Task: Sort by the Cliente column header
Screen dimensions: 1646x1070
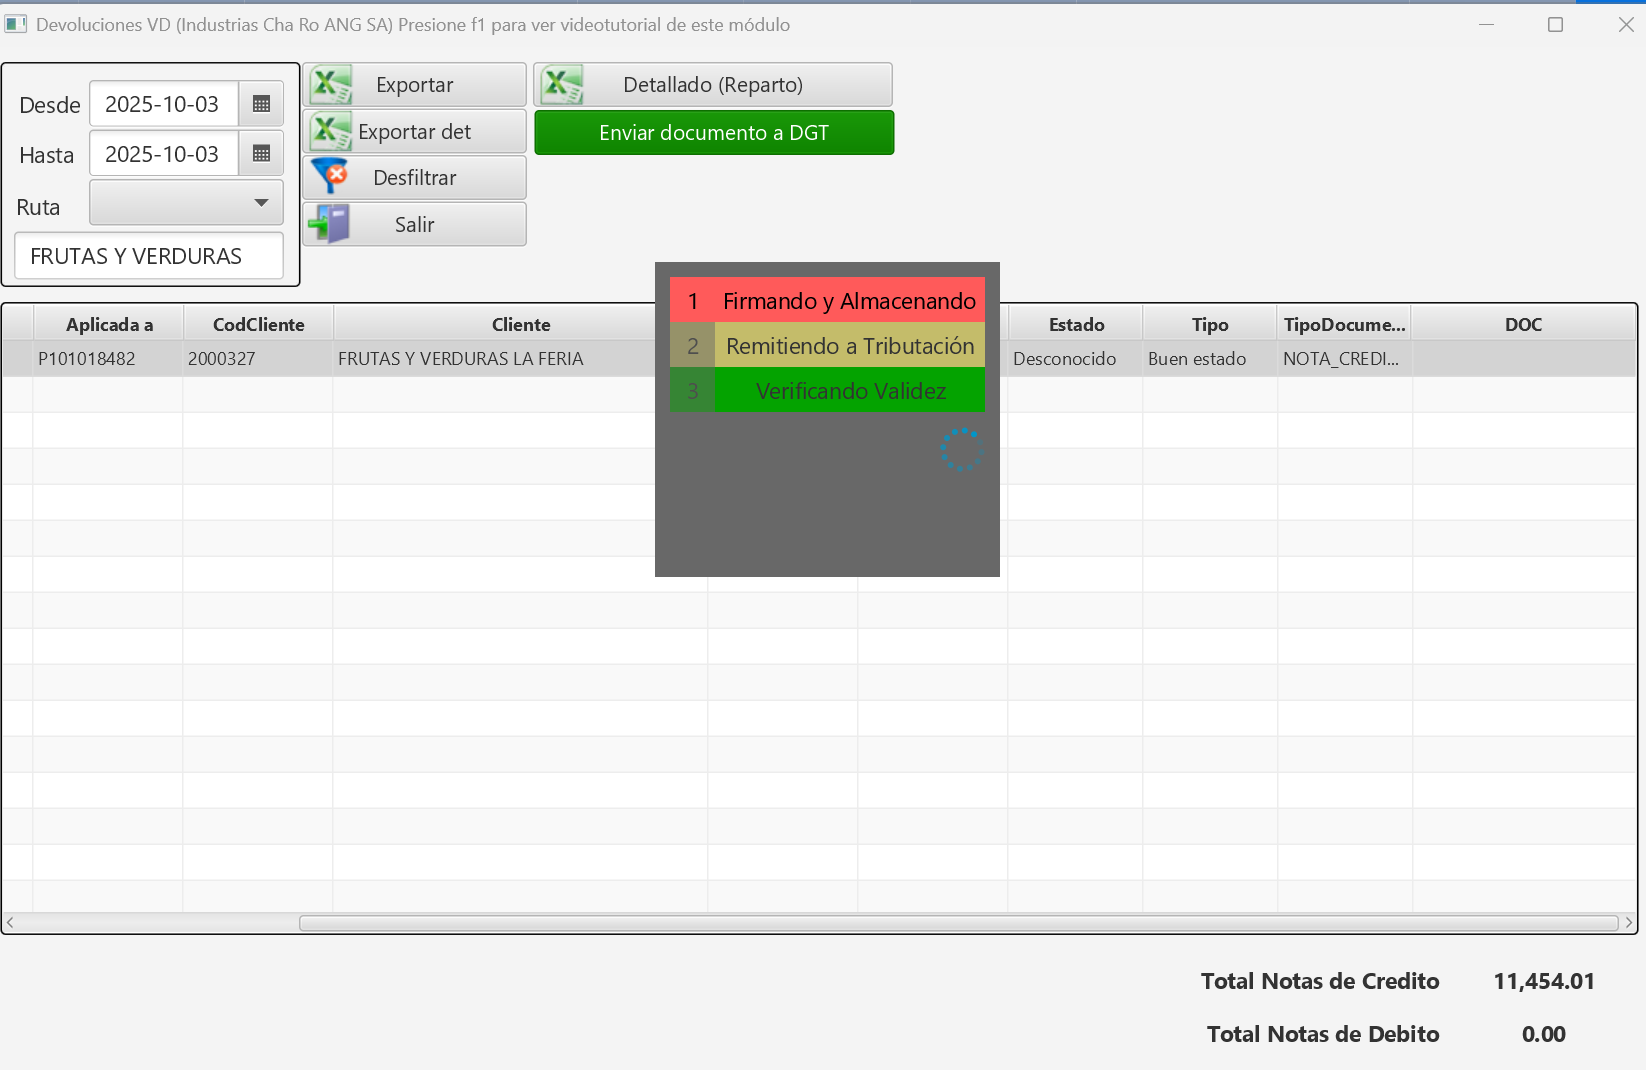Action: click(x=520, y=324)
